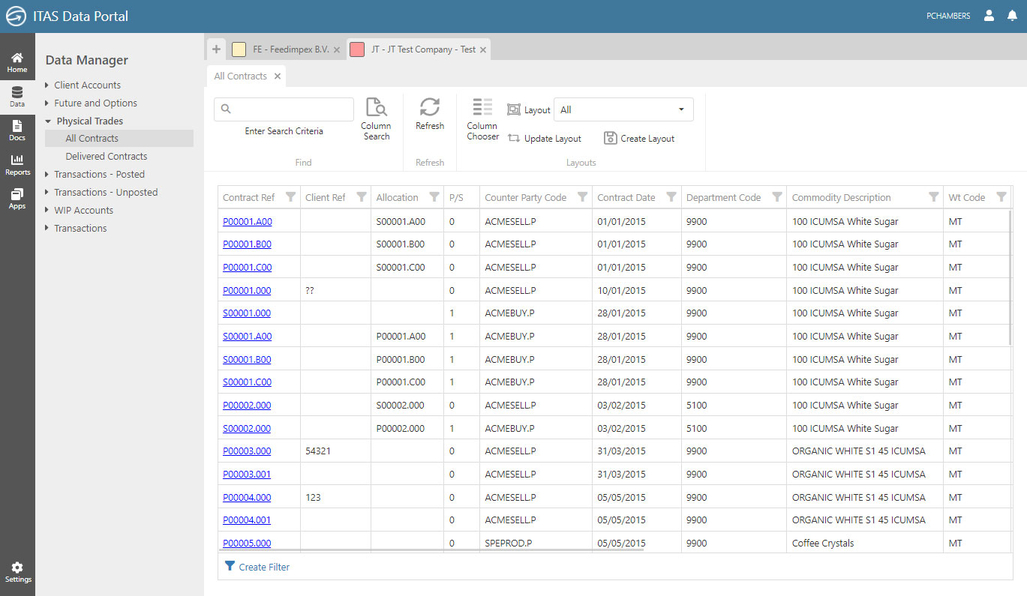This screenshot has height=596, width=1027.
Task: Close the All Contracts tab
Action: click(278, 76)
